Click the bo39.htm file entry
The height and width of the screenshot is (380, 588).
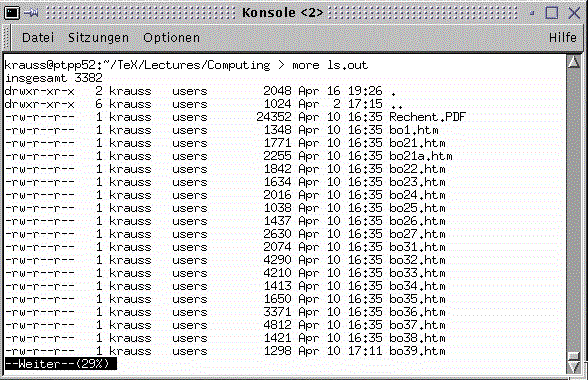tap(417, 351)
